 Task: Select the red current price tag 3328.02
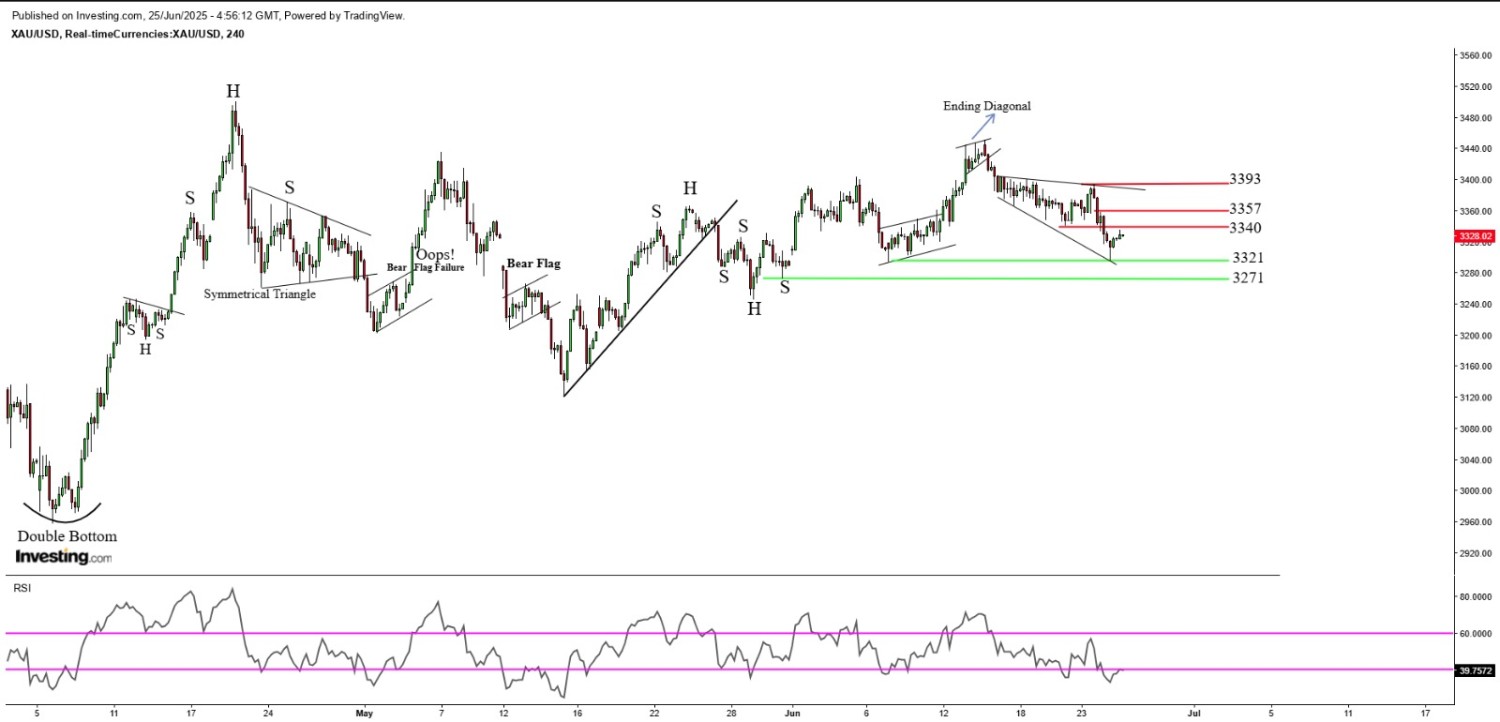[x=1476, y=237]
